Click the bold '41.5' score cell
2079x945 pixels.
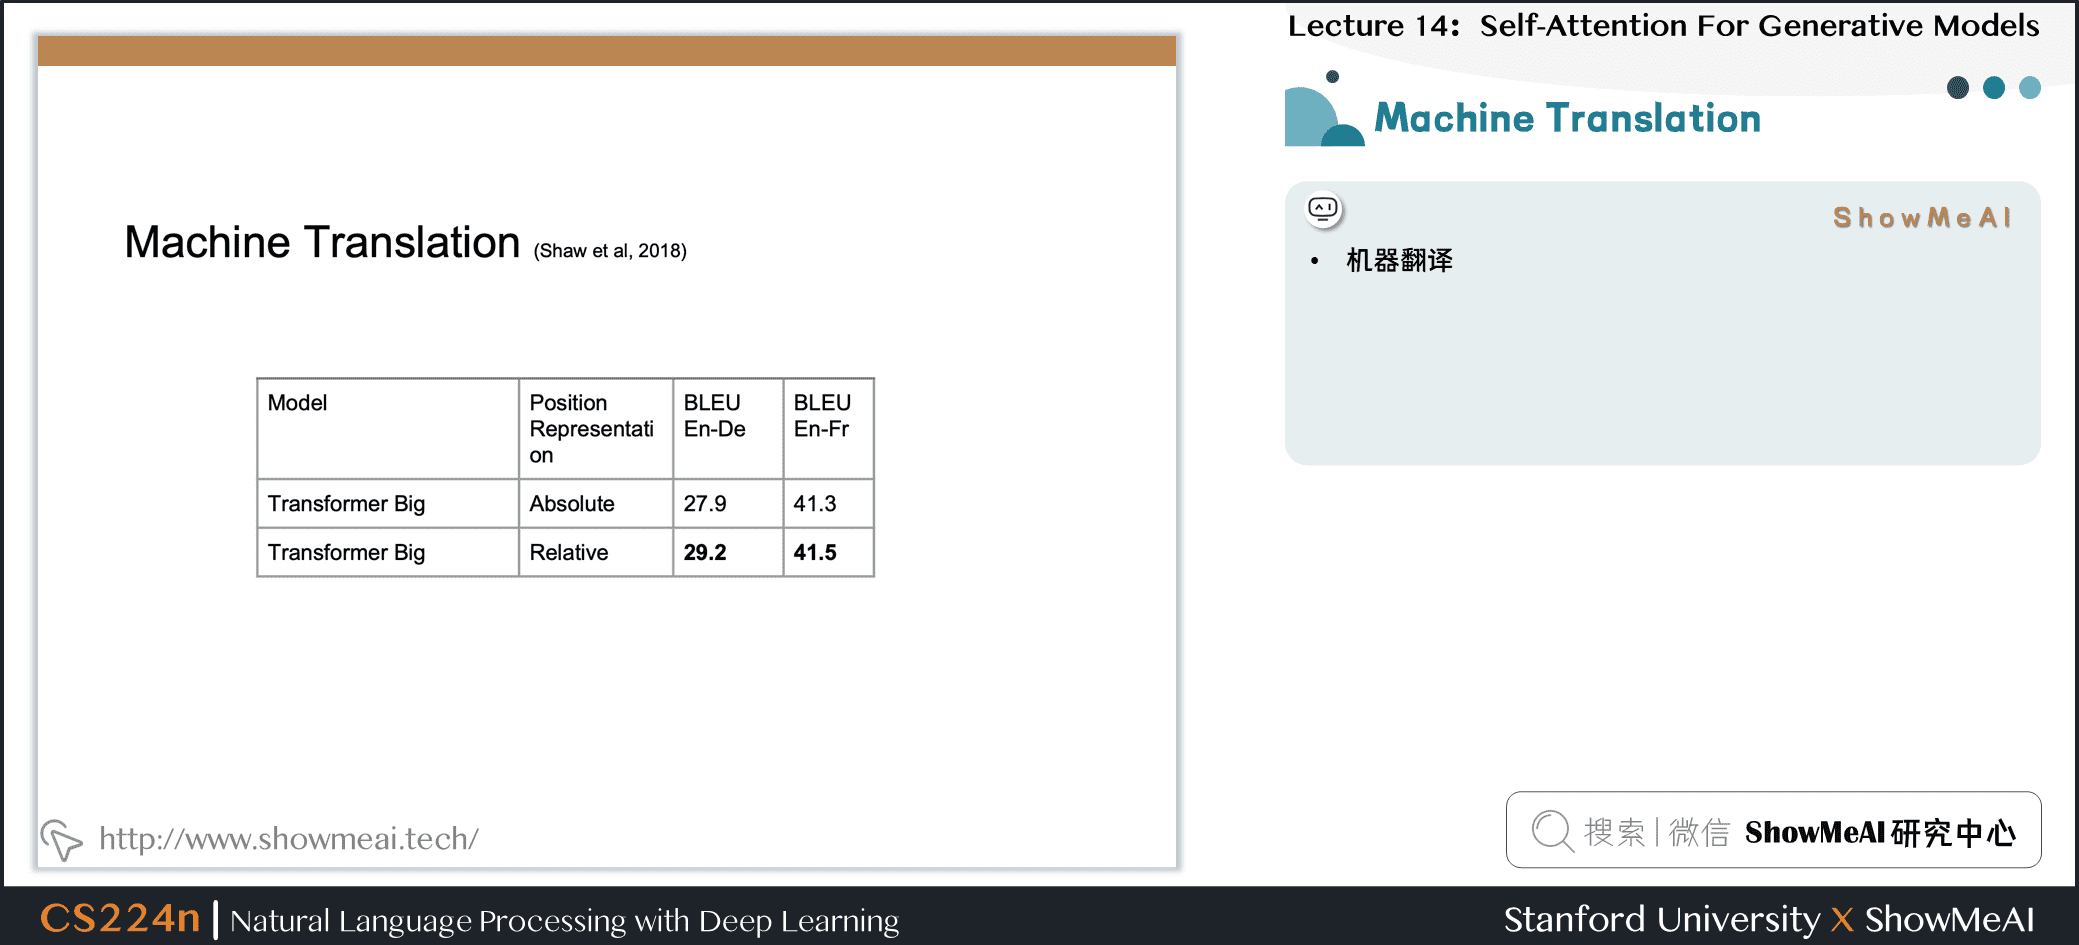[x=829, y=553]
